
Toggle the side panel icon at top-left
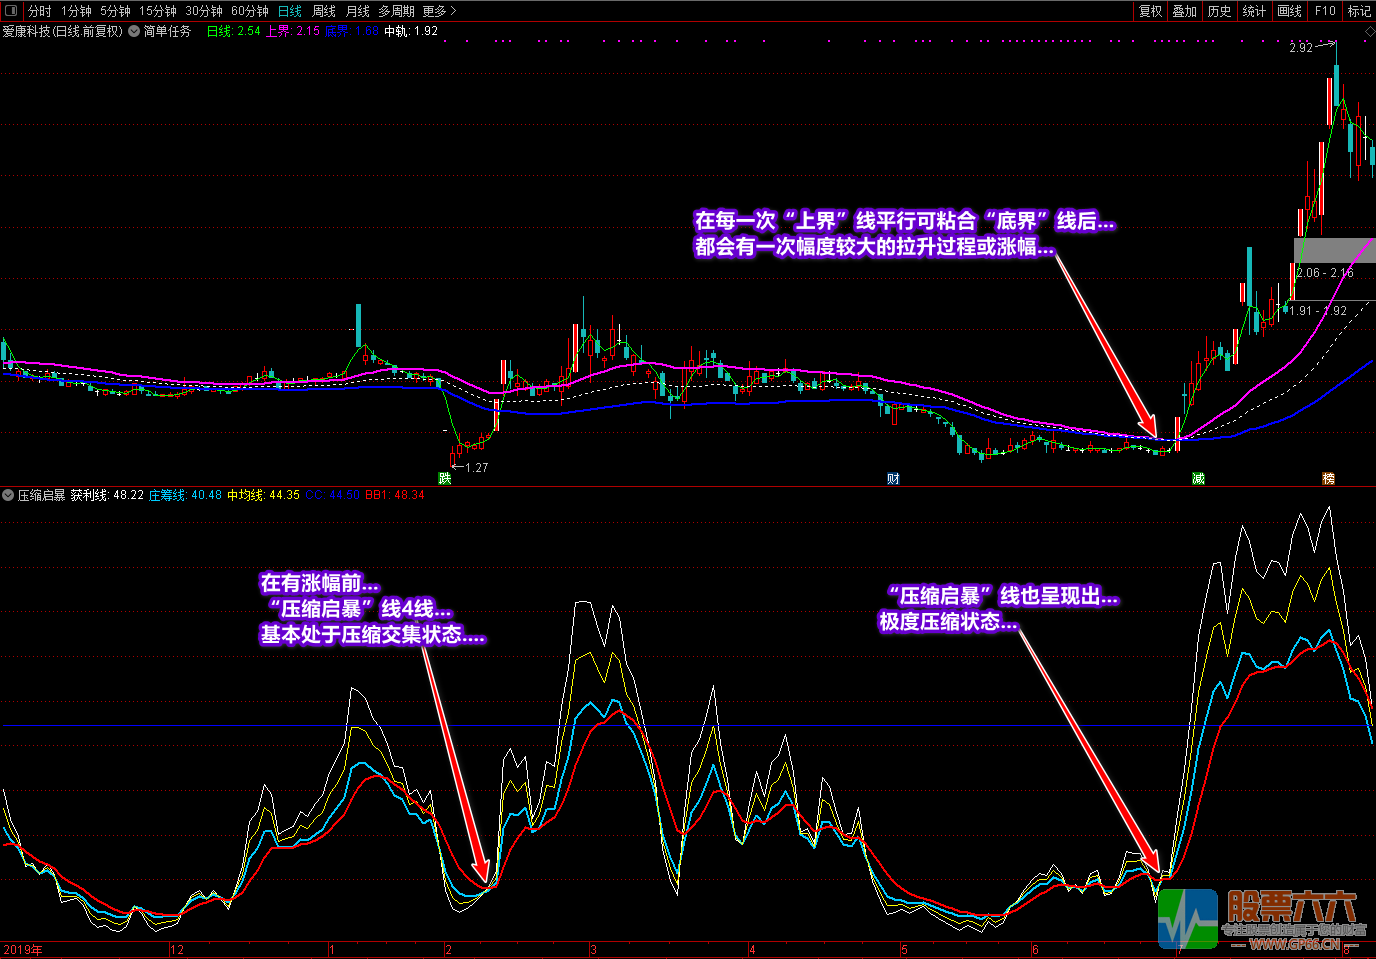(11, 11)
